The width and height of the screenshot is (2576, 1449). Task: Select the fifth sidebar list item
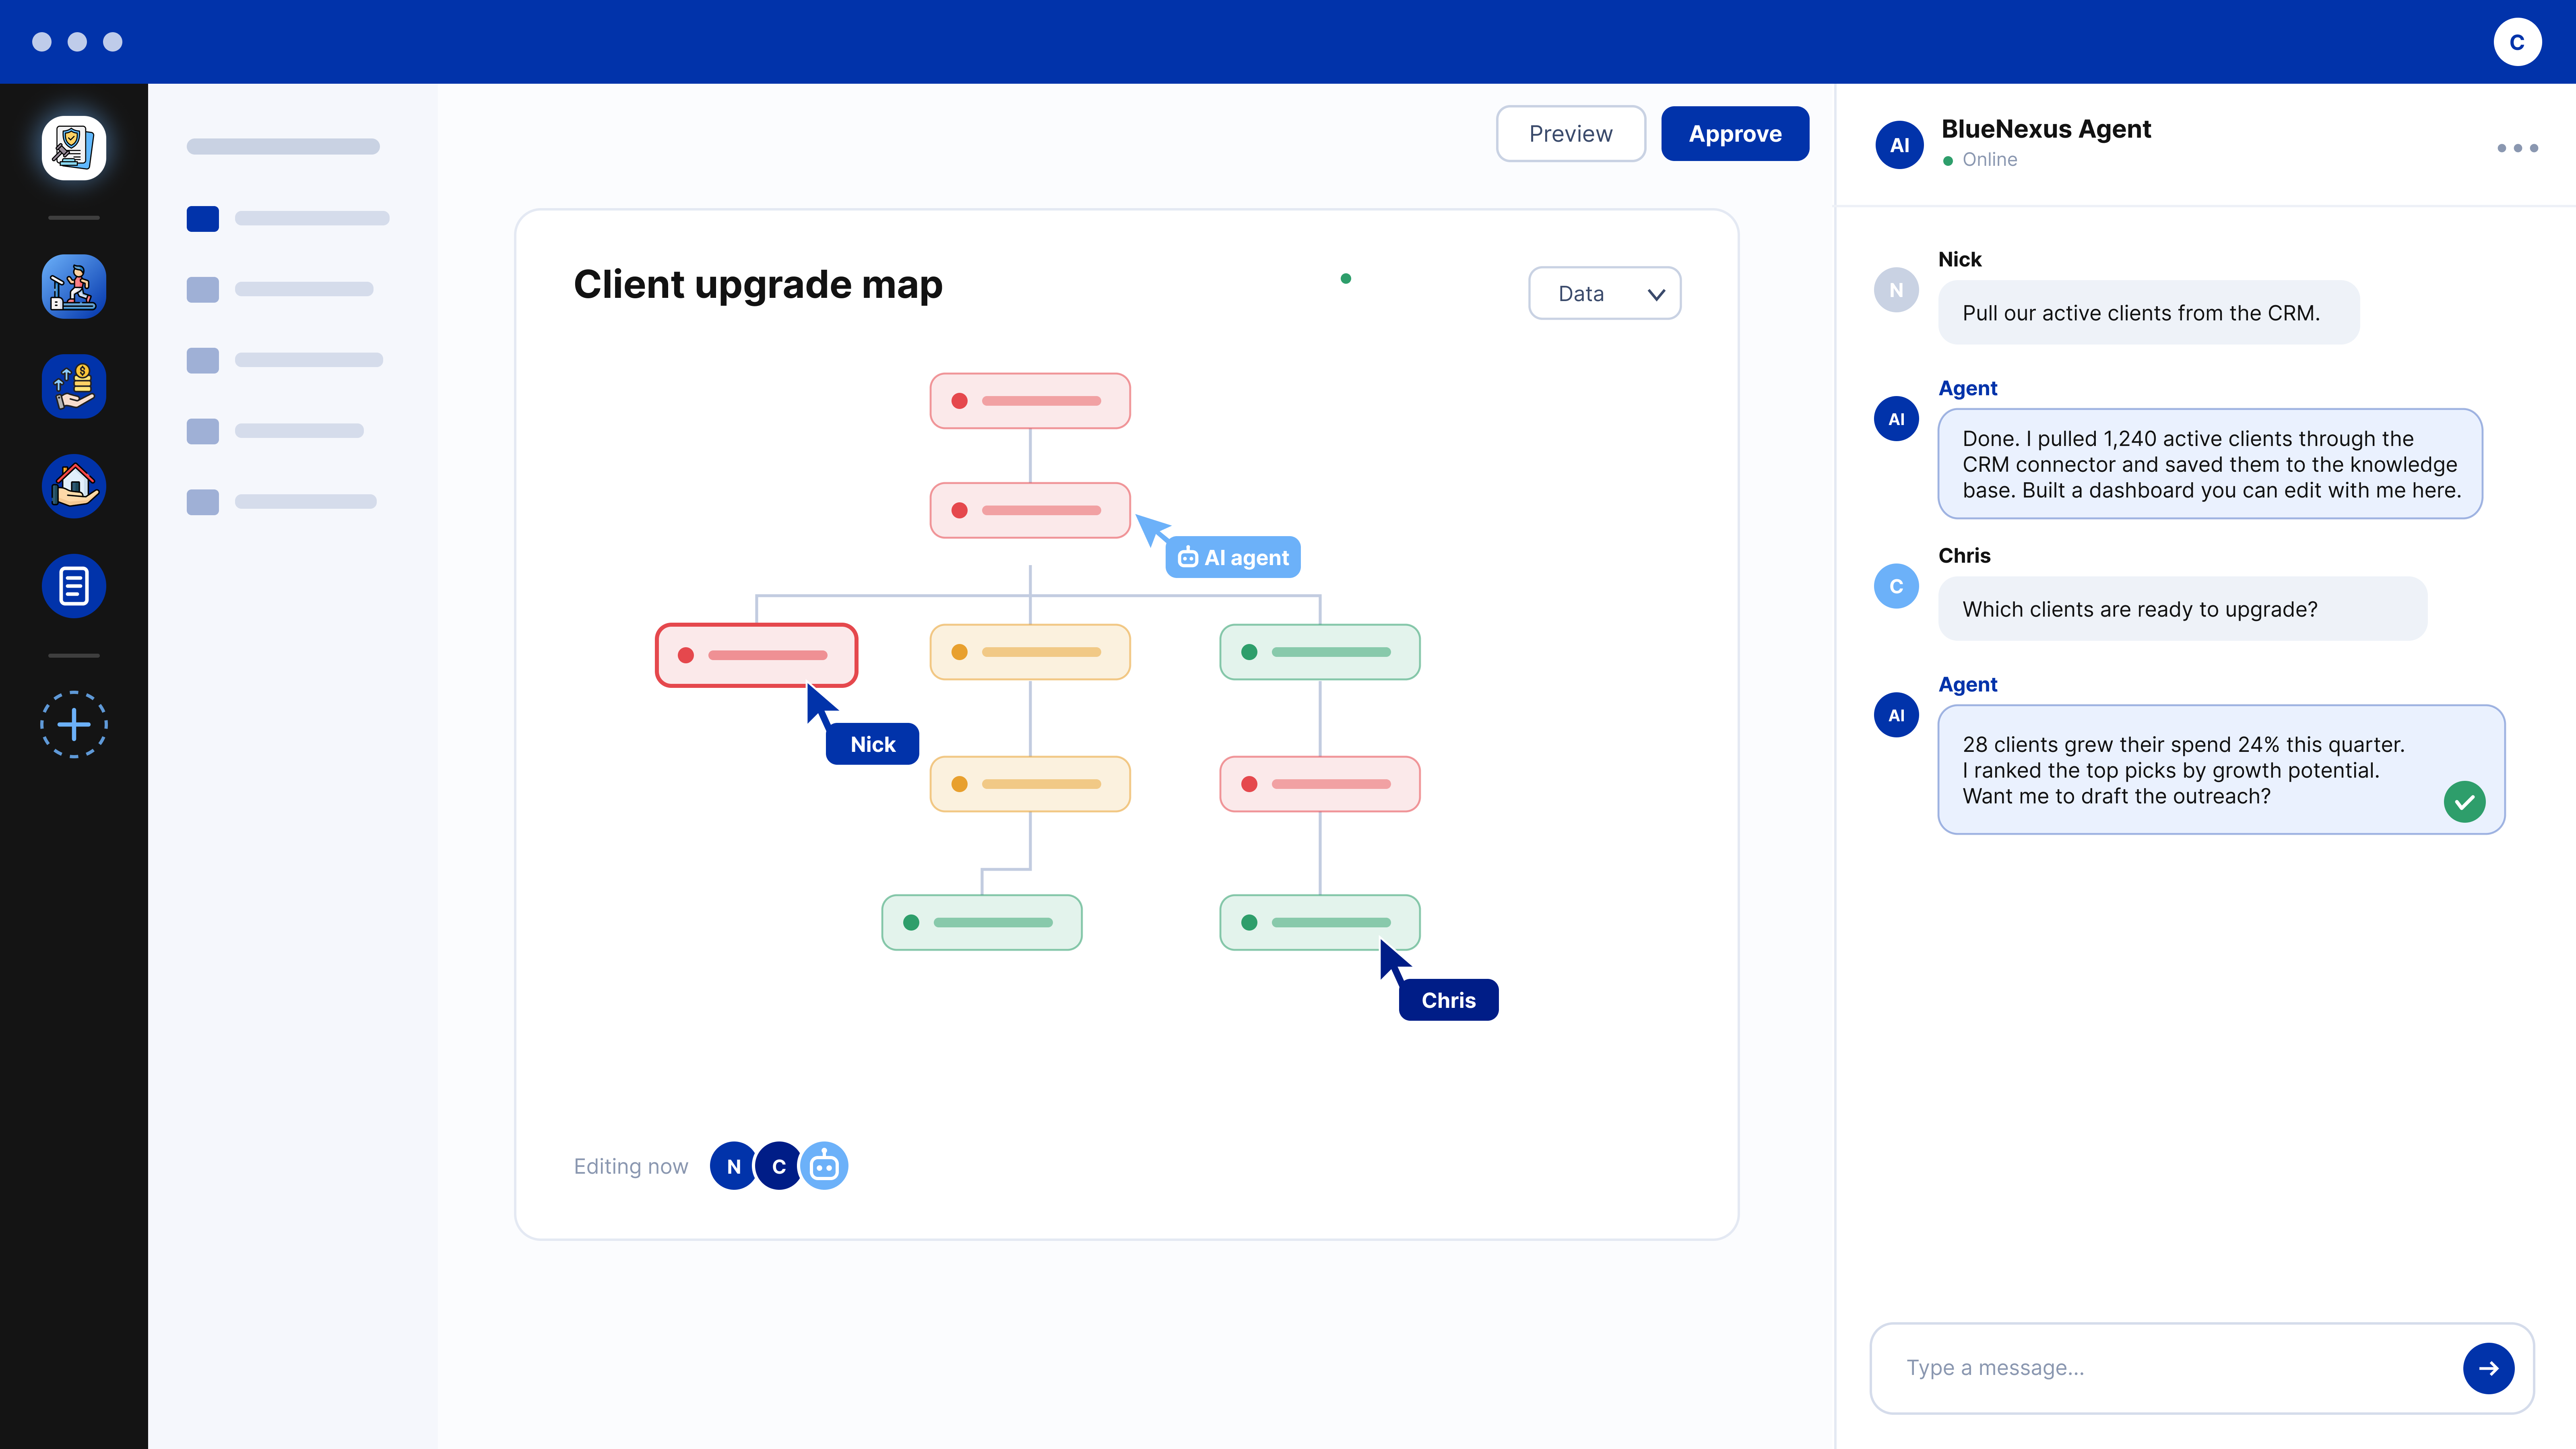coord(282,502)
